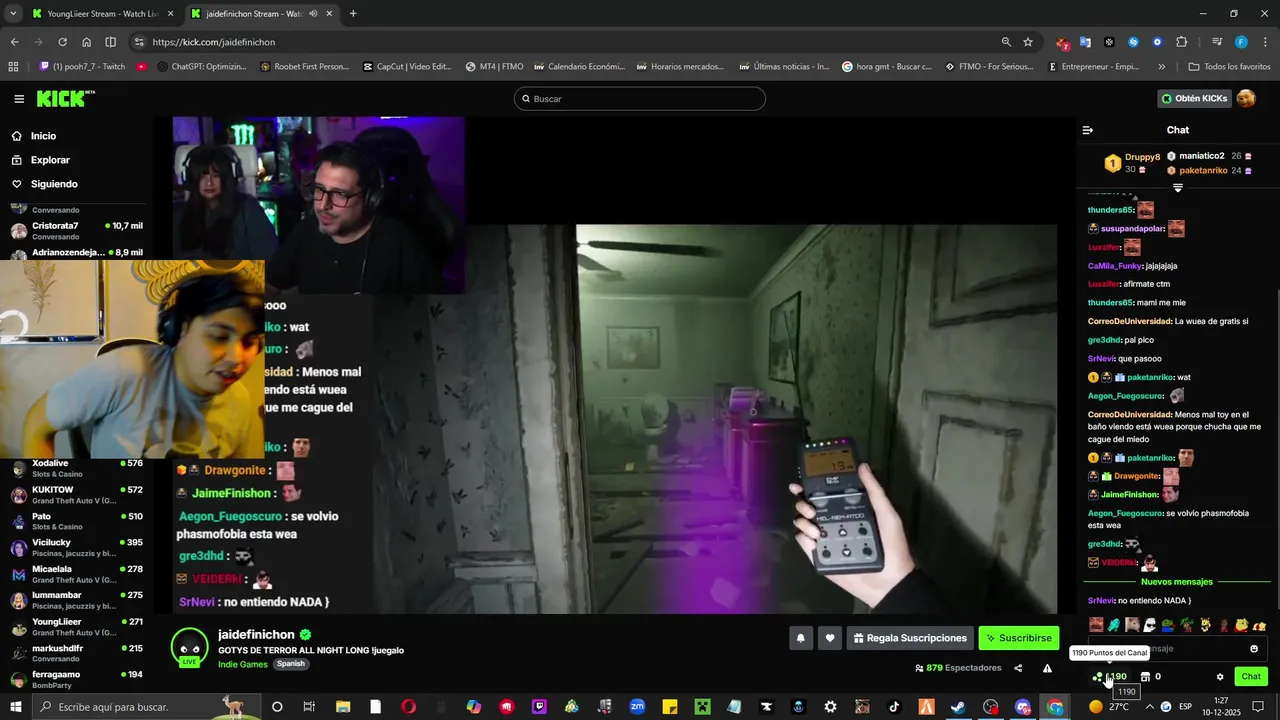Open Steam from taskbar
1280x720 pixels.
click(x=958, y=707)
